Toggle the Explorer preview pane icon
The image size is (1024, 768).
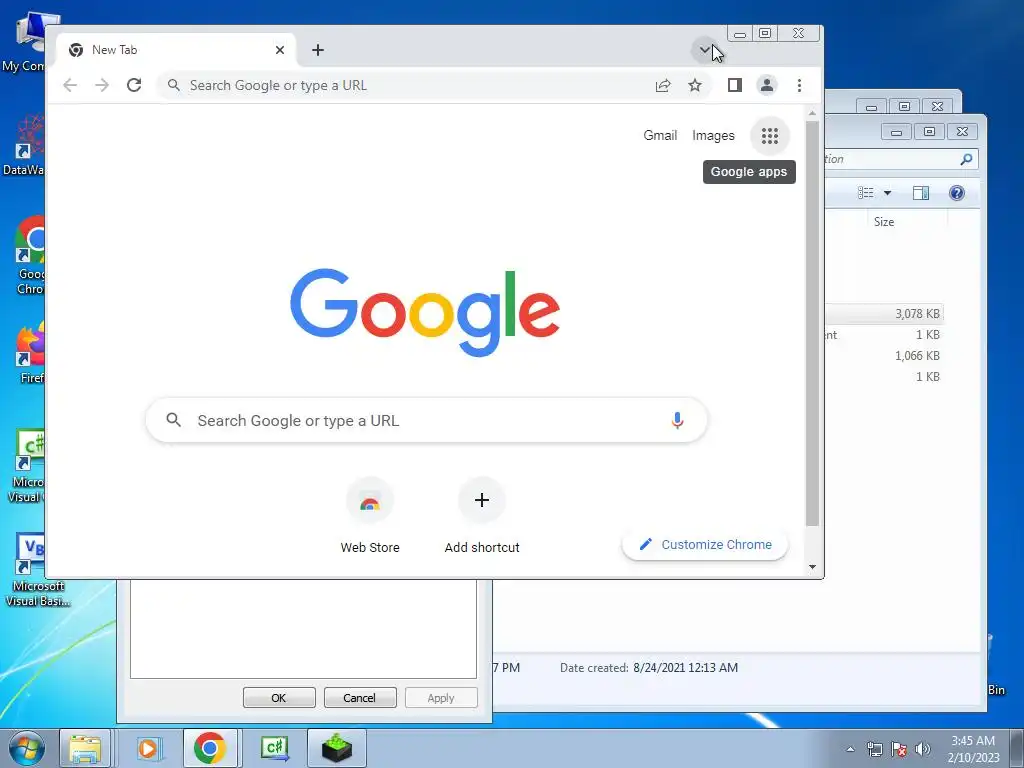[921, 193]
